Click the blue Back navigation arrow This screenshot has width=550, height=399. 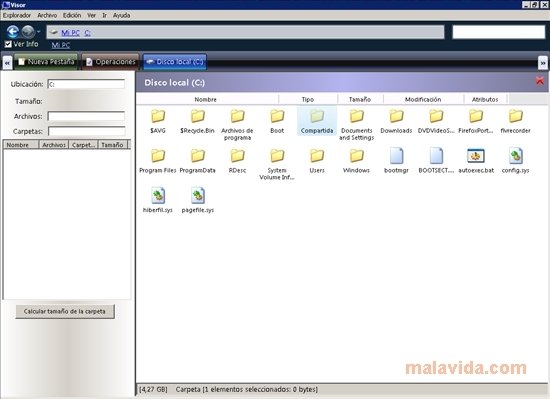(x=13, y=32)
